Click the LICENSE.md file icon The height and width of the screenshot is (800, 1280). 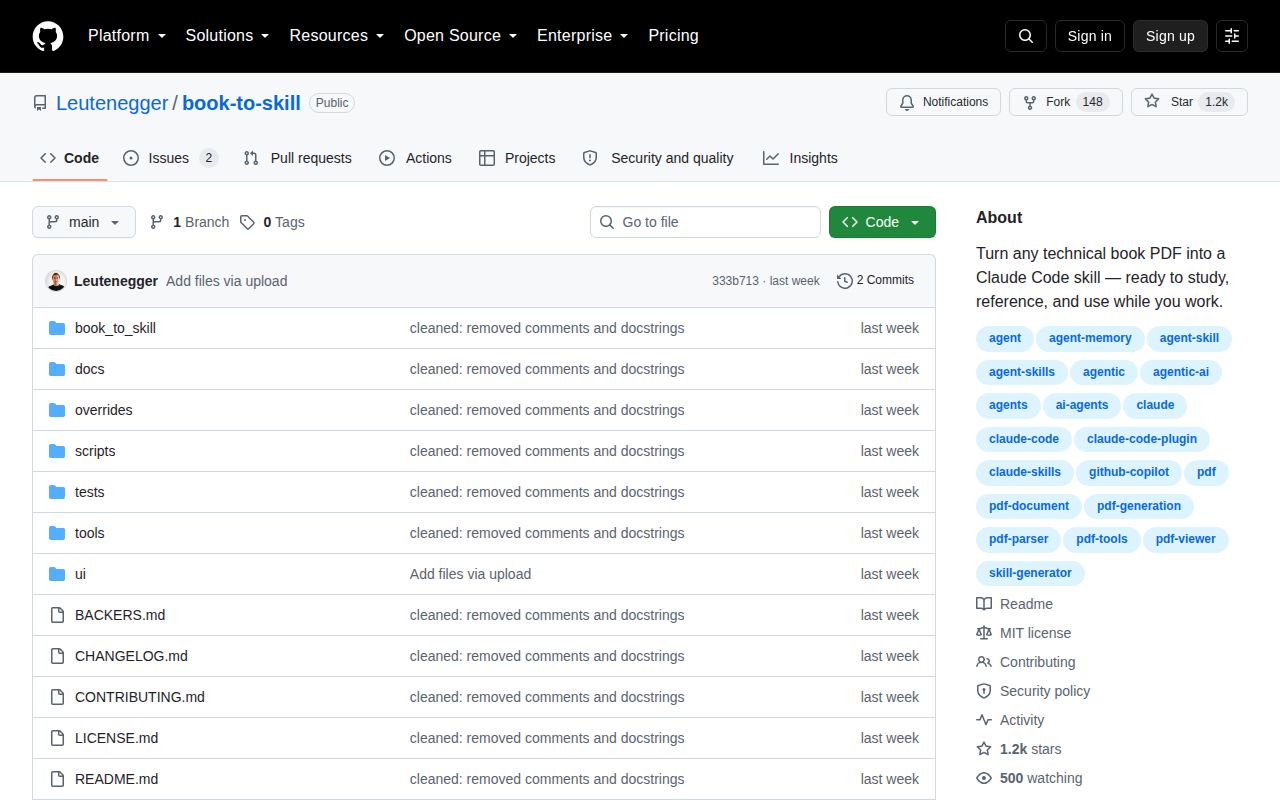click(57, 738)
